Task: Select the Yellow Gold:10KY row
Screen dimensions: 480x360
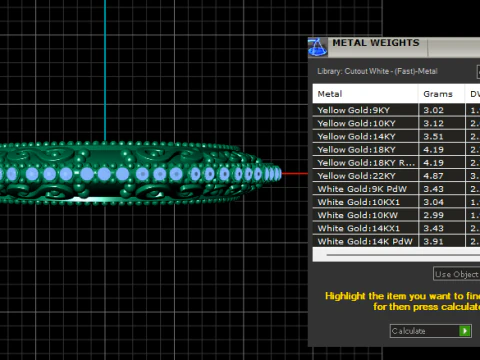Action: (x=396, y=123)
